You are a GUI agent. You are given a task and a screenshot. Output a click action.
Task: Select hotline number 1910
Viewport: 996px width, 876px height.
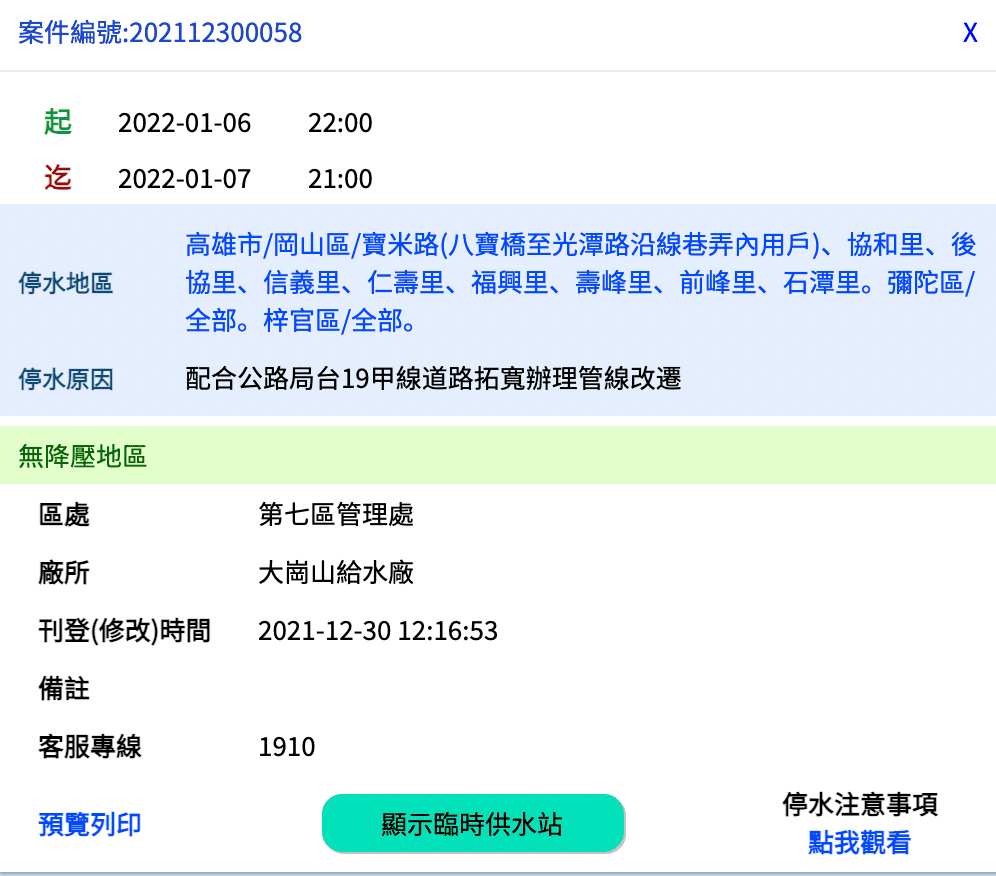point(286,747)
